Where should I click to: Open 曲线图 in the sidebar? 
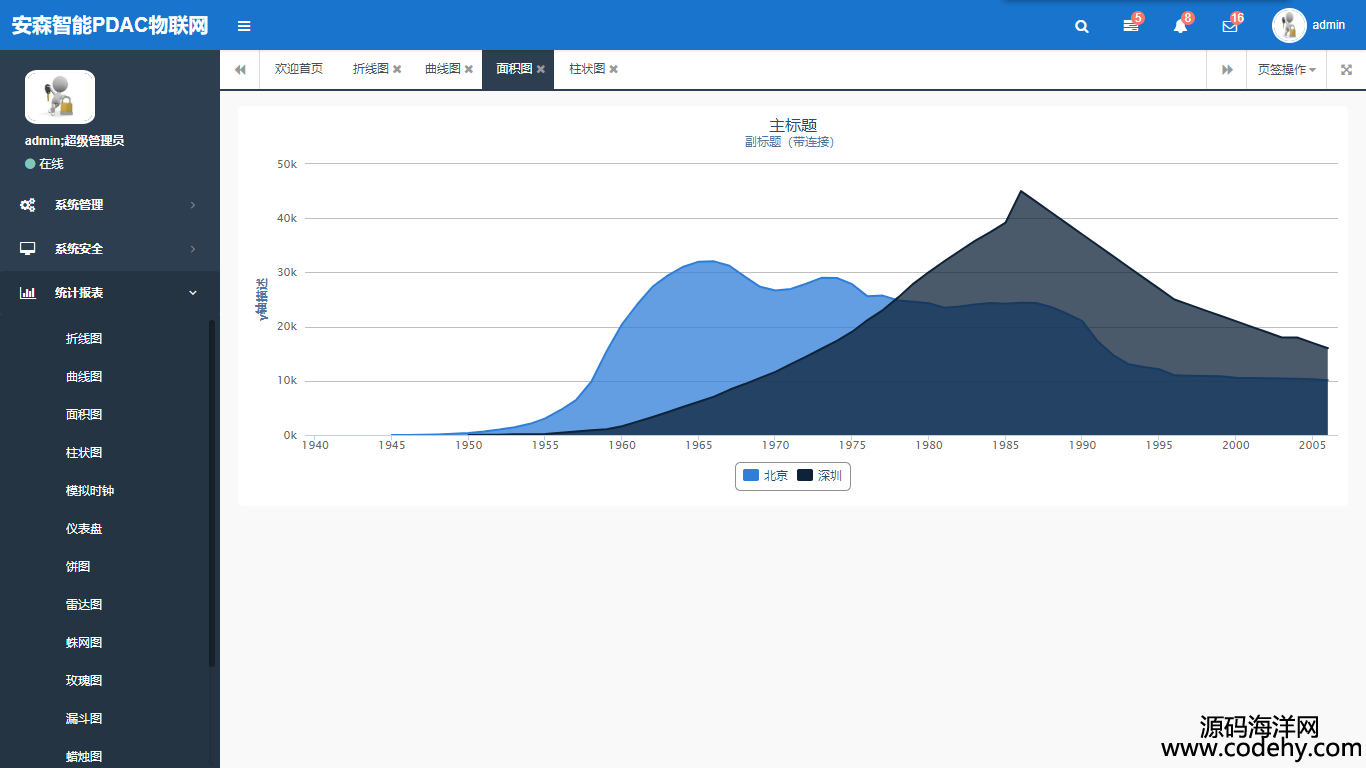pyautogui.click(x=84, y=377)
